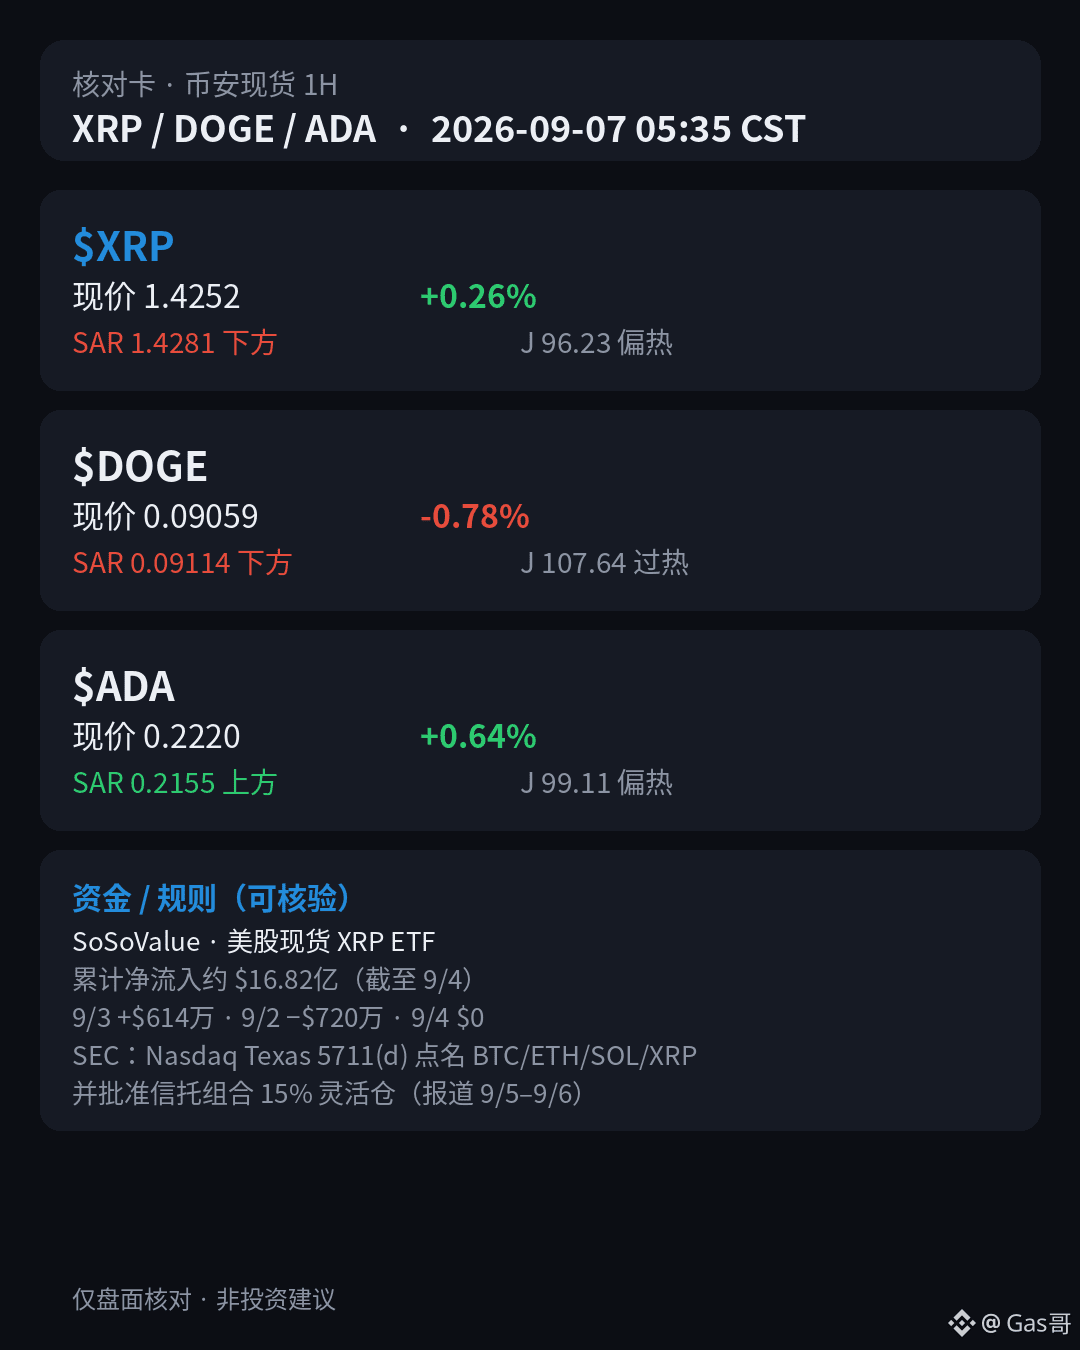Click the -0.78% change for DOGE
1080x1350 pixels.
pyautogui.click(x=475, y=517)
